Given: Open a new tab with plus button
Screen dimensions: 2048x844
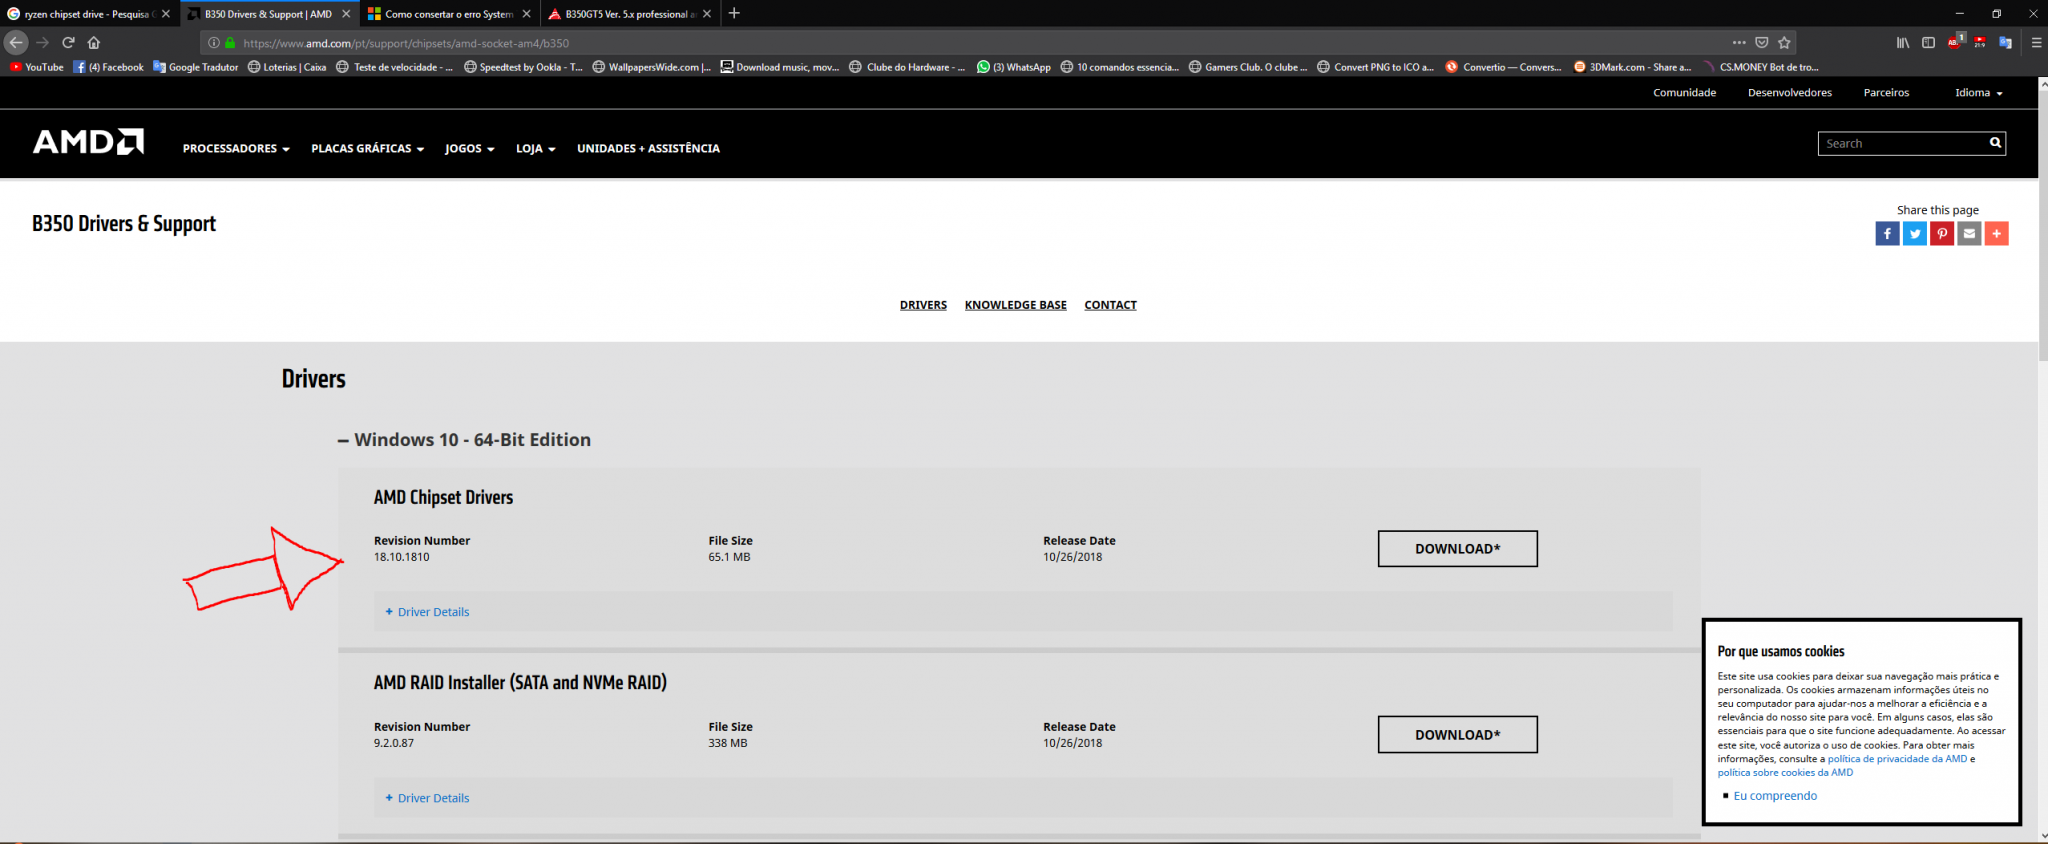Looking at the screenshot, I should [x=734, y=13].
